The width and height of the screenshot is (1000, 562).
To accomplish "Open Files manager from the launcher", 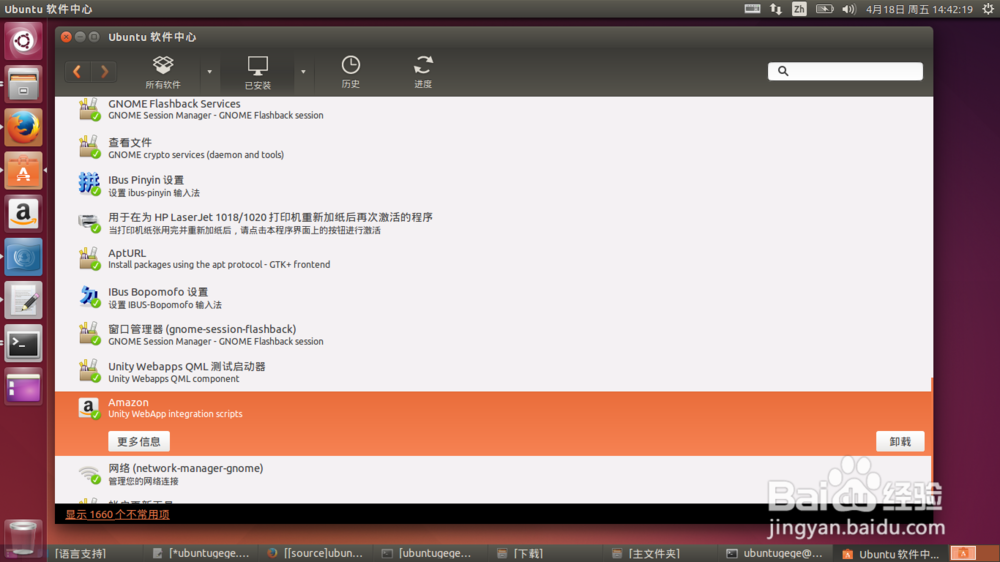I will click(24, 84).
